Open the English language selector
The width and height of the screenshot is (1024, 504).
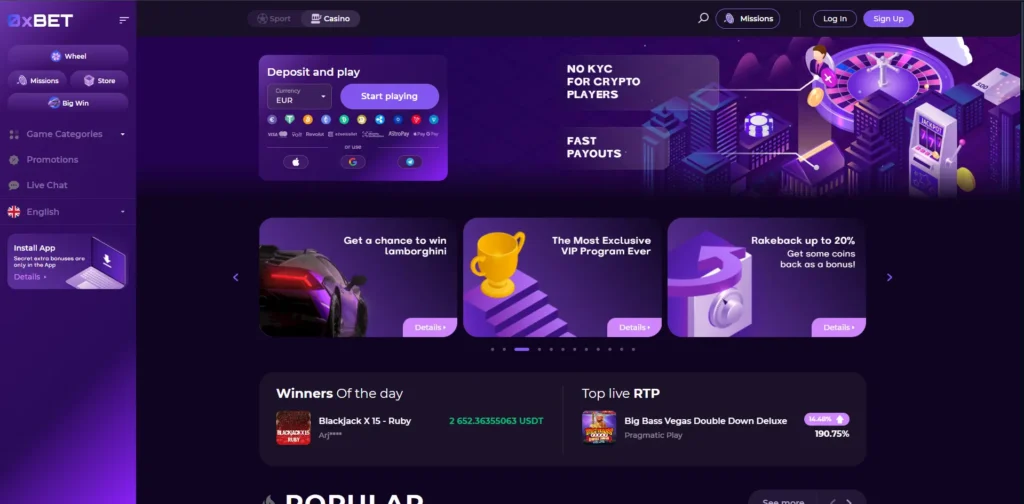pos(68,212)
